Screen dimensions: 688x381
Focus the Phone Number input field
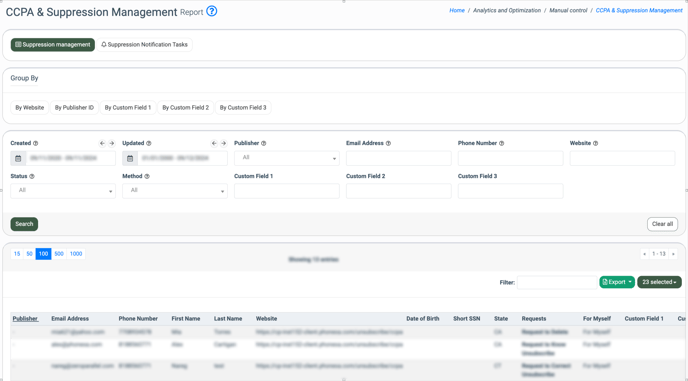coord(510,158)
